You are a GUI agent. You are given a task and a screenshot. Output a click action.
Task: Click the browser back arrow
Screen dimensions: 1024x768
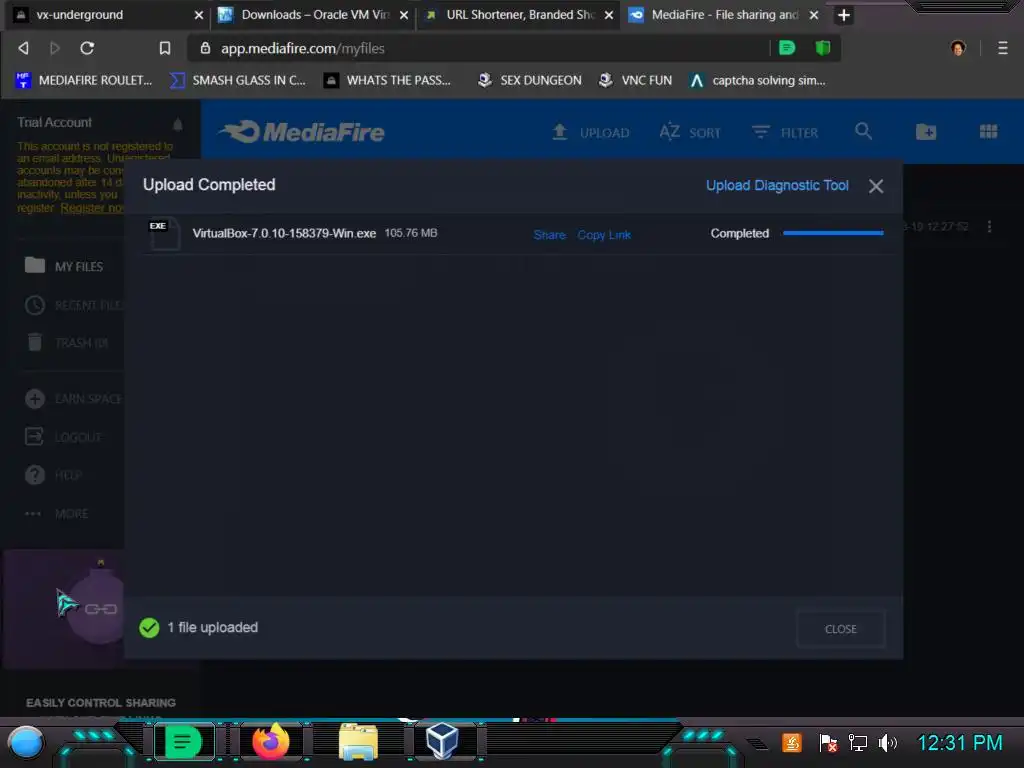(24, 48)
